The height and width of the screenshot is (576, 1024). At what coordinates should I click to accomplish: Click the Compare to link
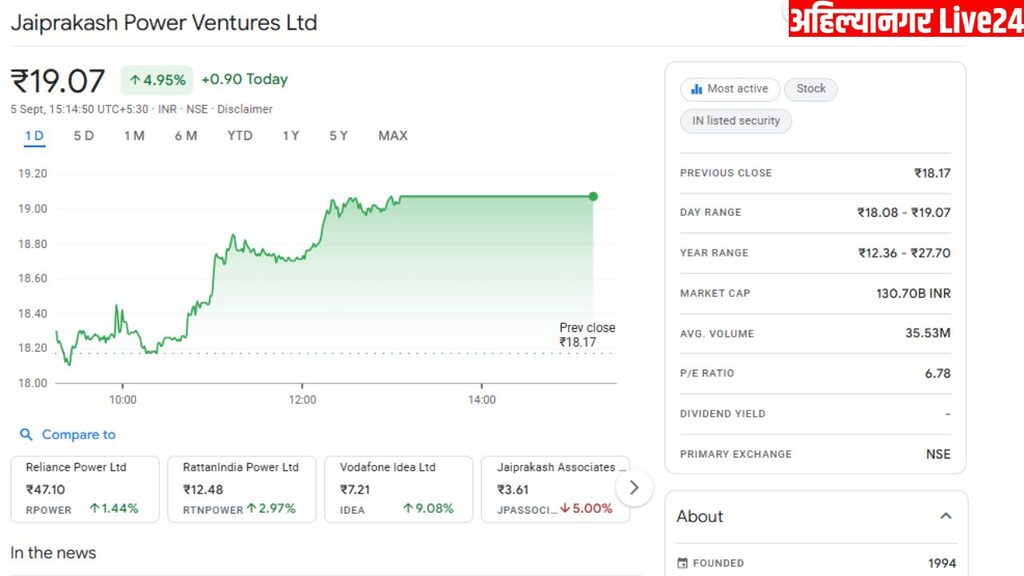click(x=78, y=435)
